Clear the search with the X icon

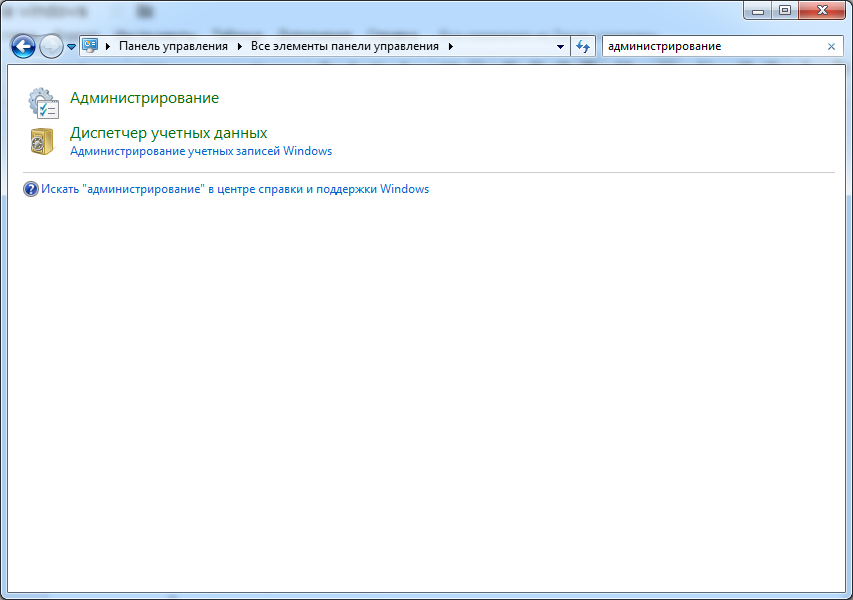coord(831,46)
